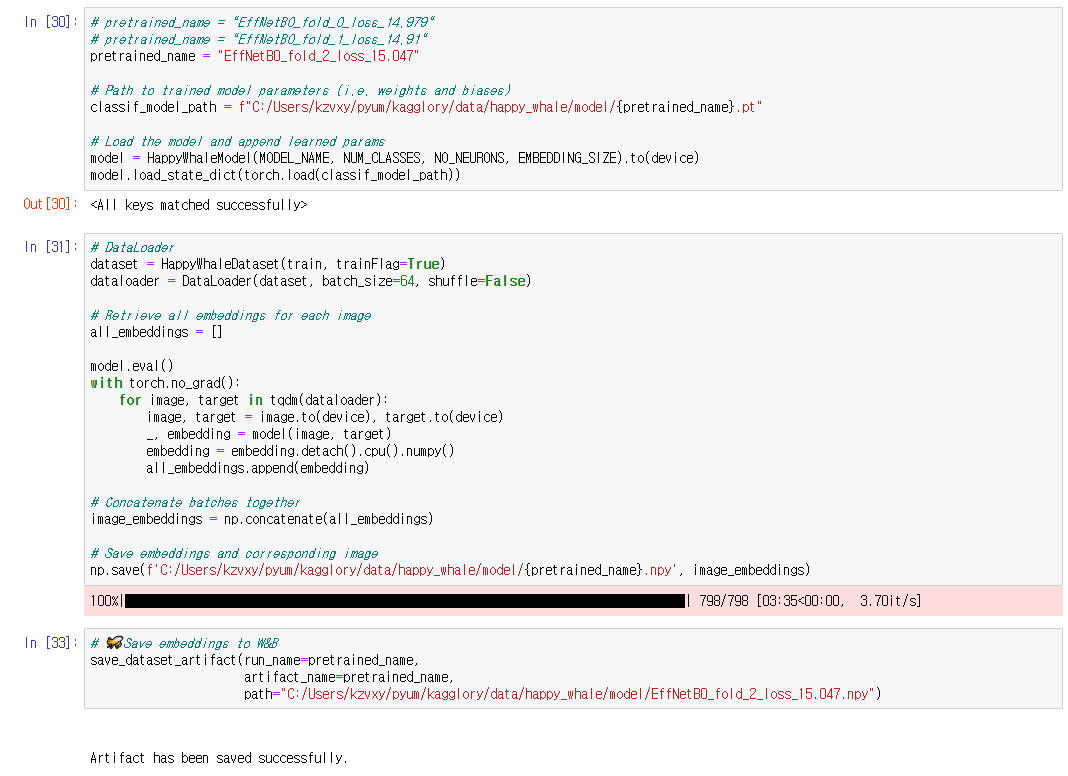This screenshot has width=1068, height=776.
Task: Click the '798/798 [03:35<00:00, 3.70it/s]' progress text
Action: [x=810, y=601]
